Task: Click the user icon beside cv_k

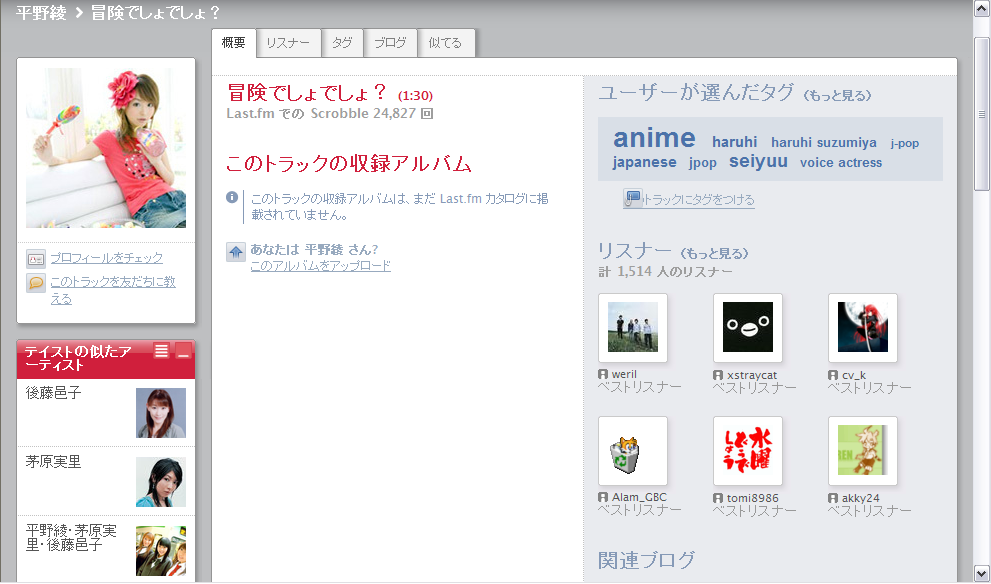Action: click(x=833, y=375)
